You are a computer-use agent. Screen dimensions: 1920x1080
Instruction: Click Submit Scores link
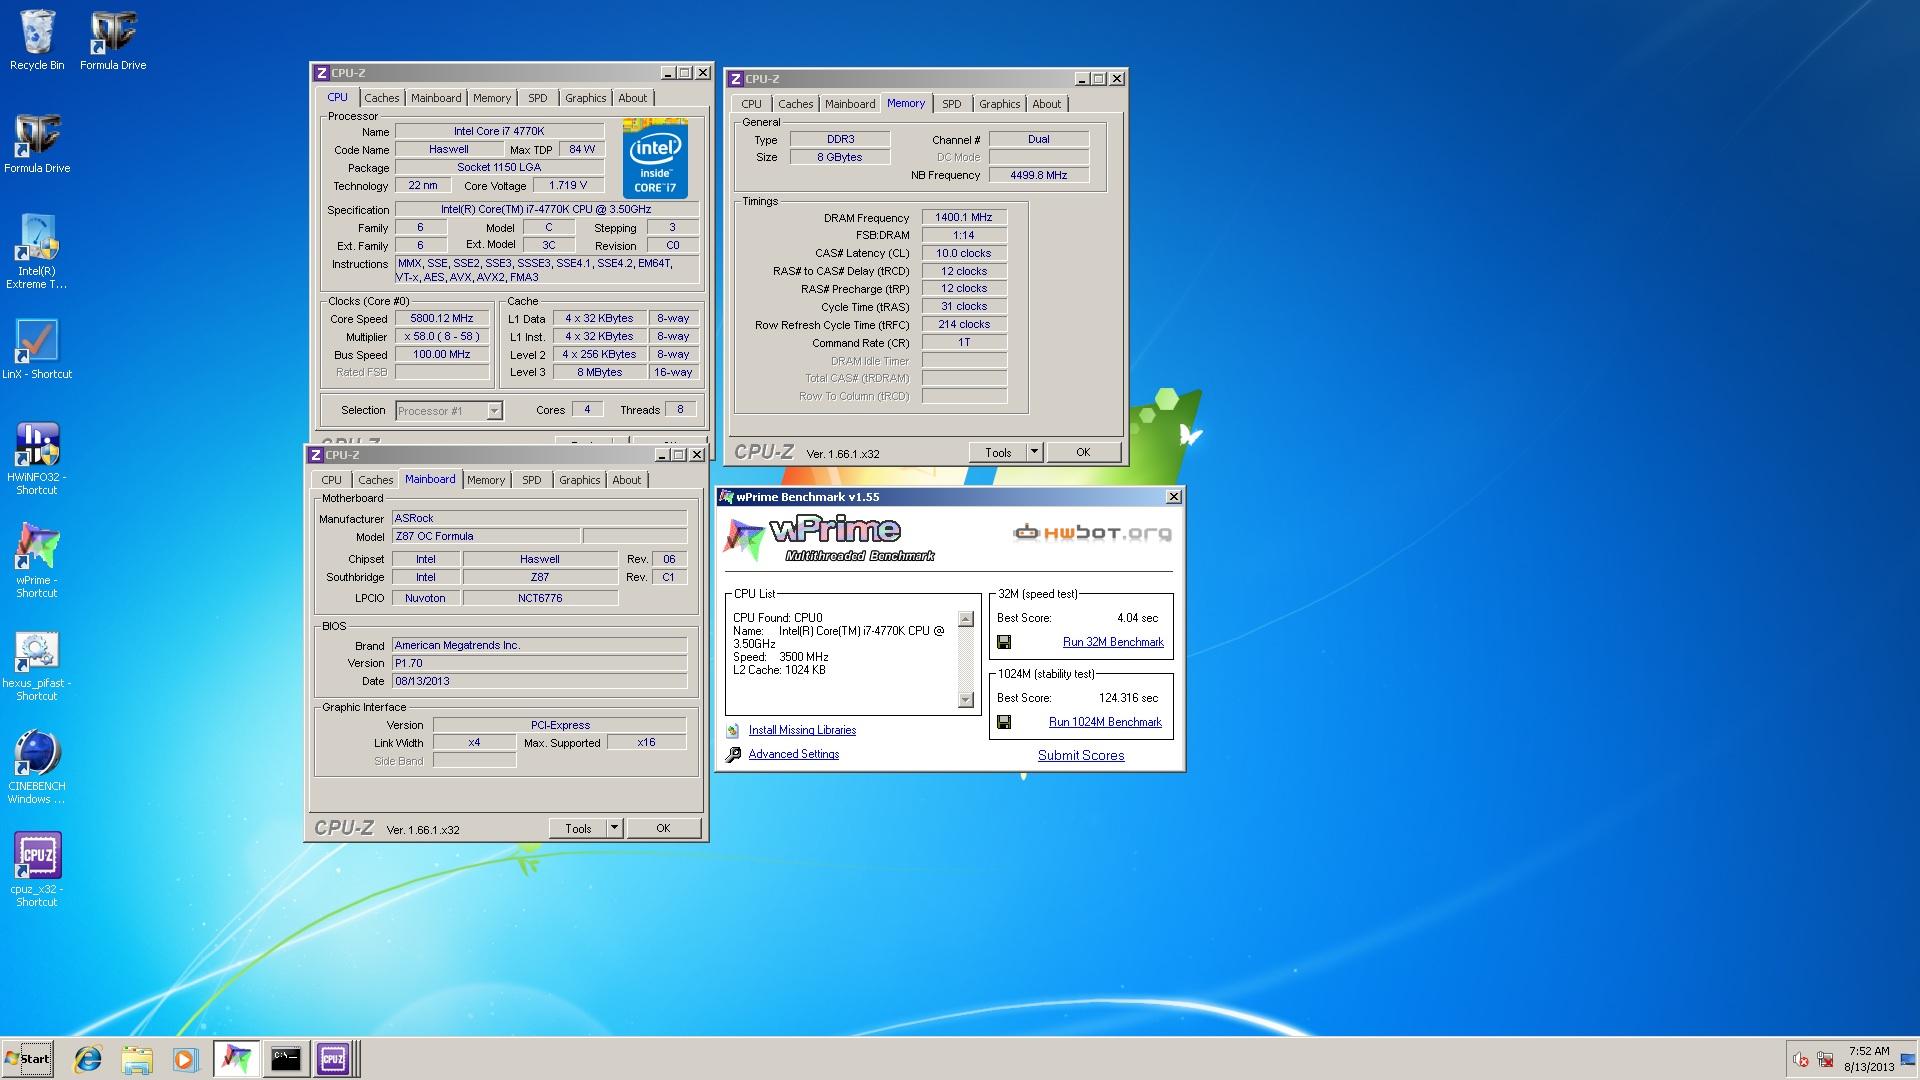(1081, 756)
